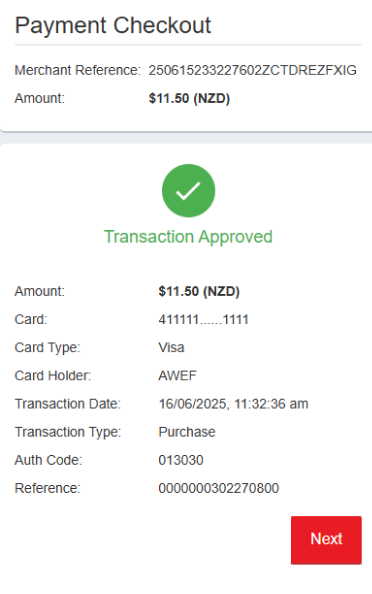
Task: Click the green approved checkmark icon
Action: tap(188, 191)
